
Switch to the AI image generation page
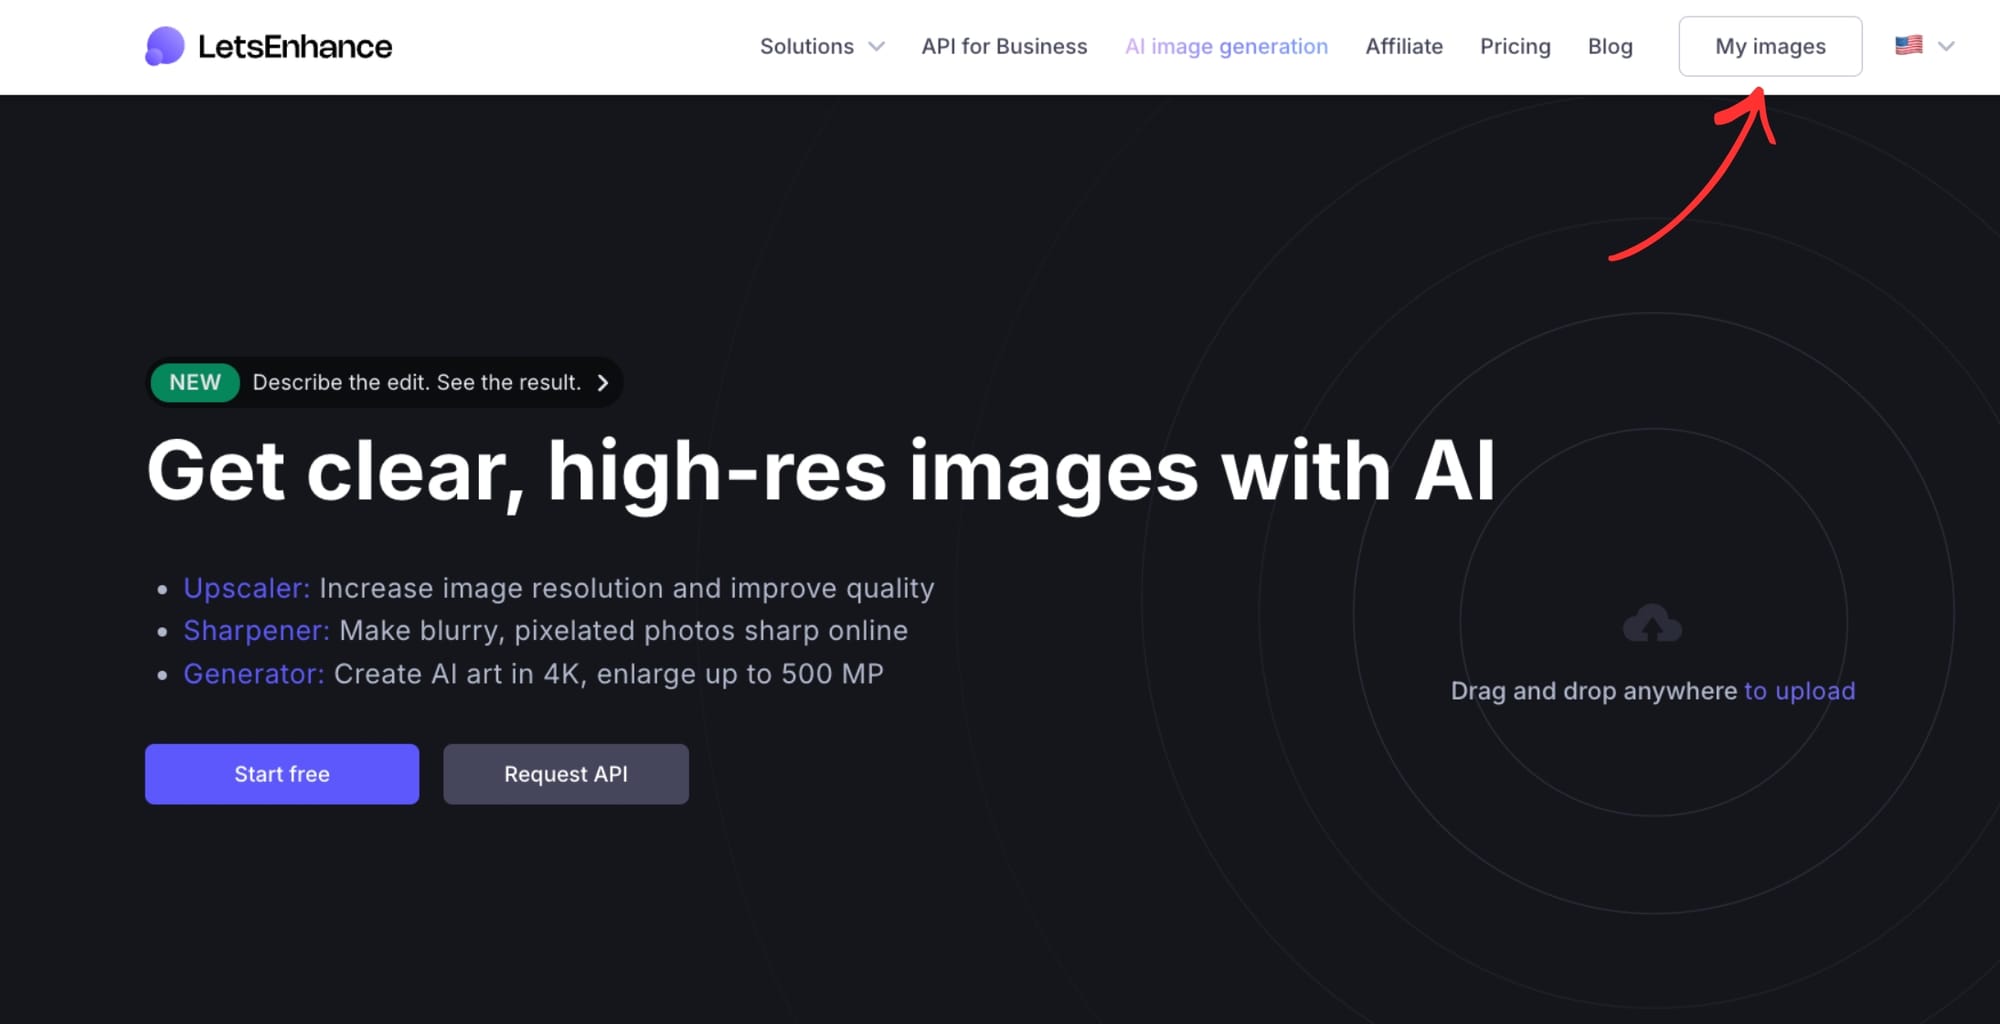[x=1226, y=46]
